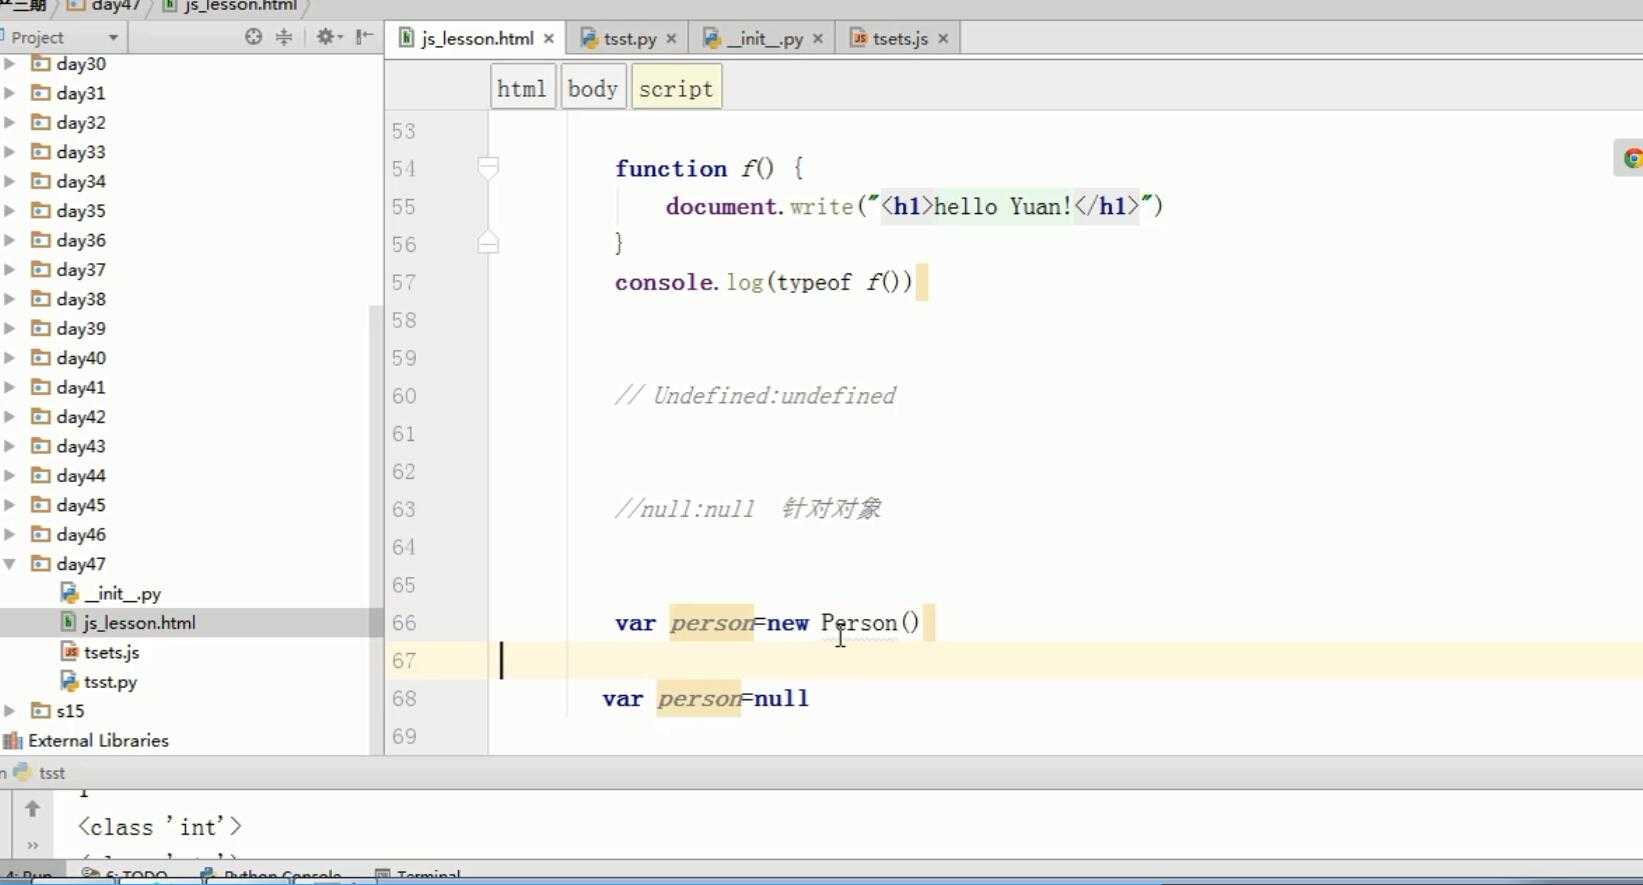Click the External Libraries icon
The height and width of the screenshot is (885, 1643).
[x=12, y=740]
